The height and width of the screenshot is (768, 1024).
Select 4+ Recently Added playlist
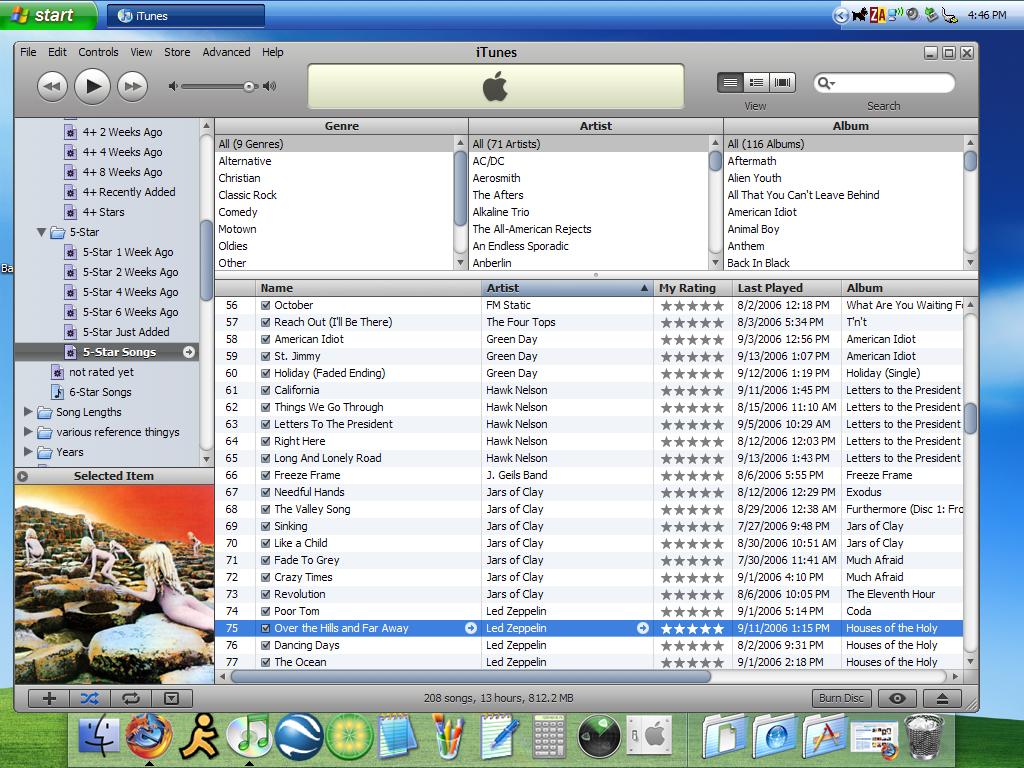point(129,192)
